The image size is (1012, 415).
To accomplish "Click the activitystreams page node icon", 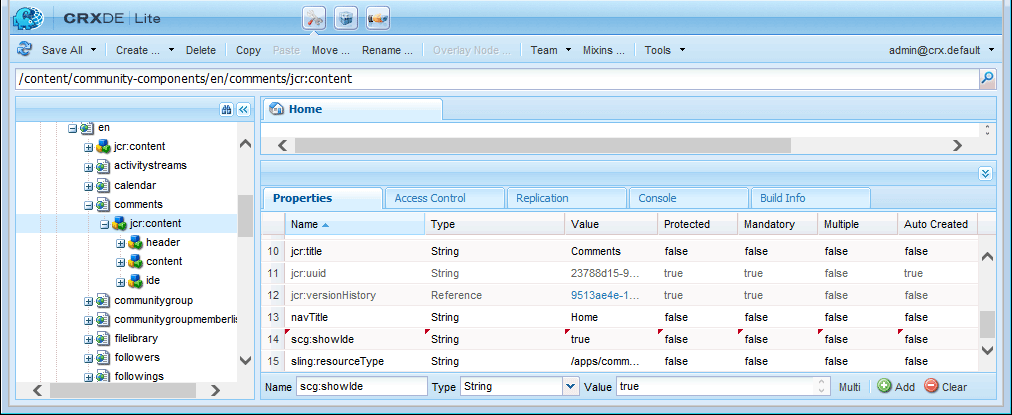I will tap(103, 166).
